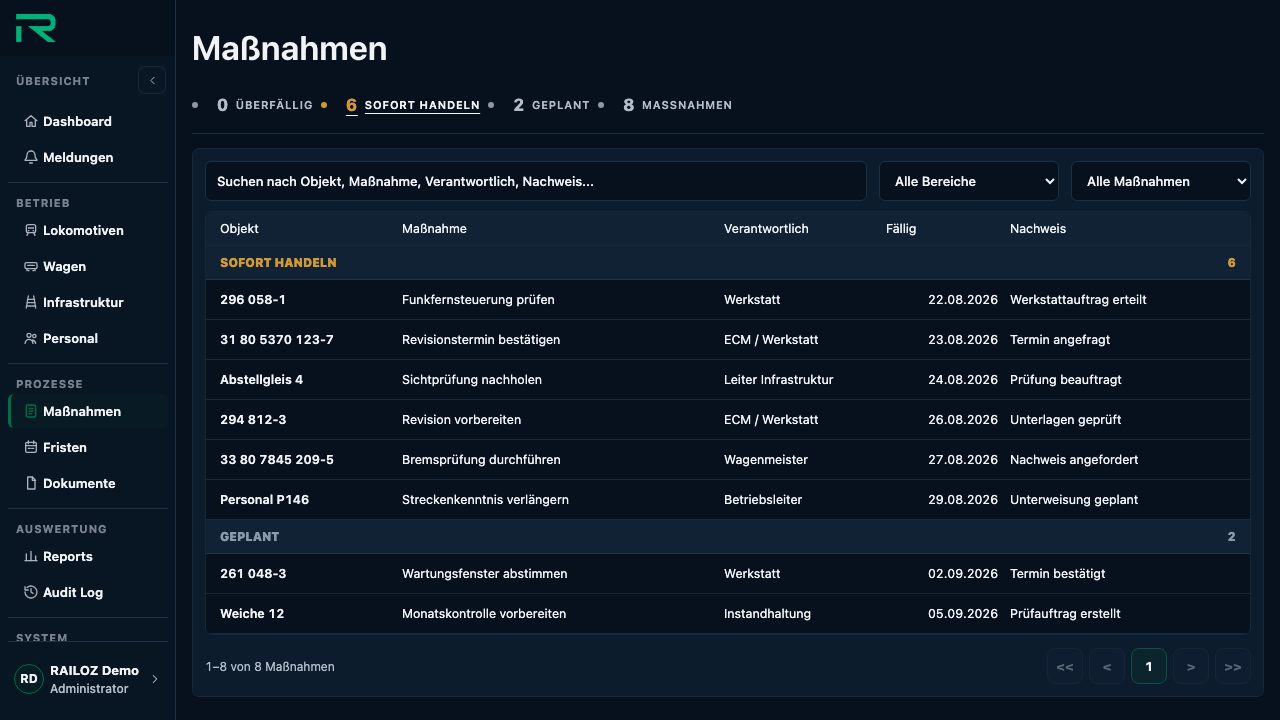Click the RAILOZ logo icon
Screen dimensions: 1280x720
(x=36, y=28)
